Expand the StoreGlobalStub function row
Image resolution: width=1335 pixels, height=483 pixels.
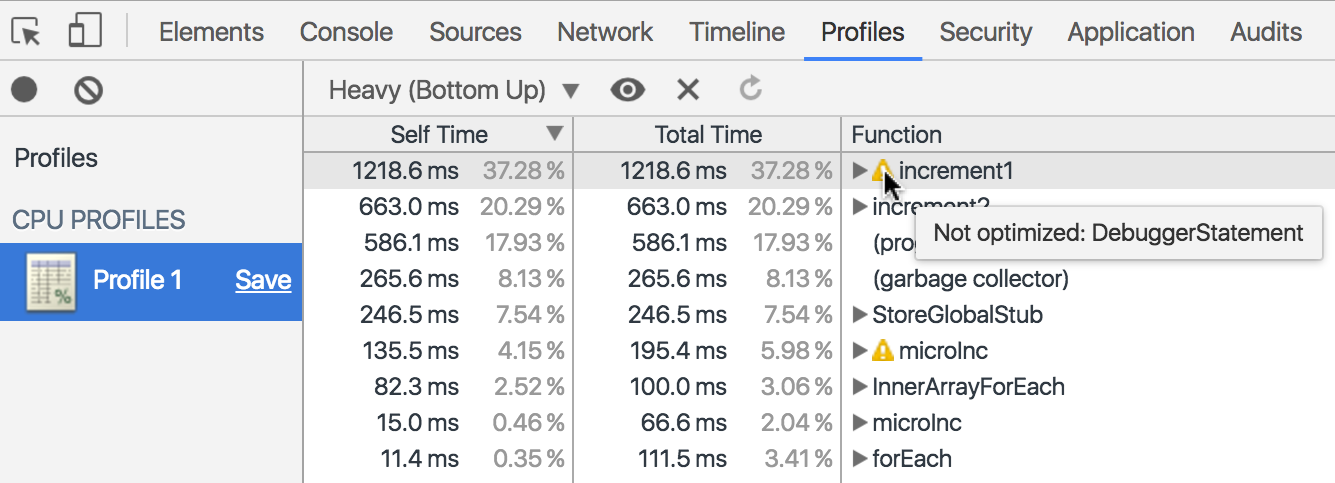(x=859, y=315)
